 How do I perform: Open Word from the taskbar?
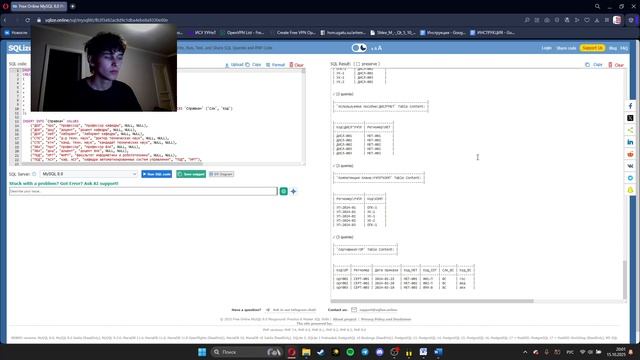438,352
